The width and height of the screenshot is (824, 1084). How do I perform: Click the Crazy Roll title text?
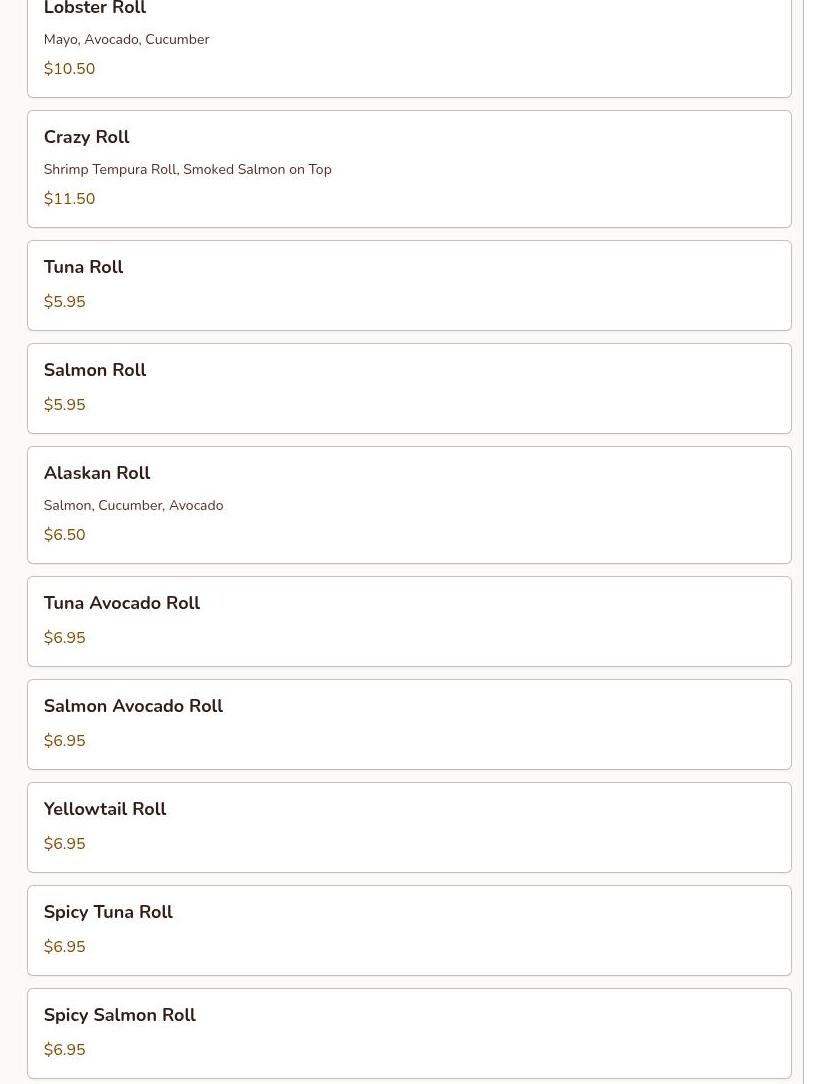pyautogui.click(x=86, y=137)
